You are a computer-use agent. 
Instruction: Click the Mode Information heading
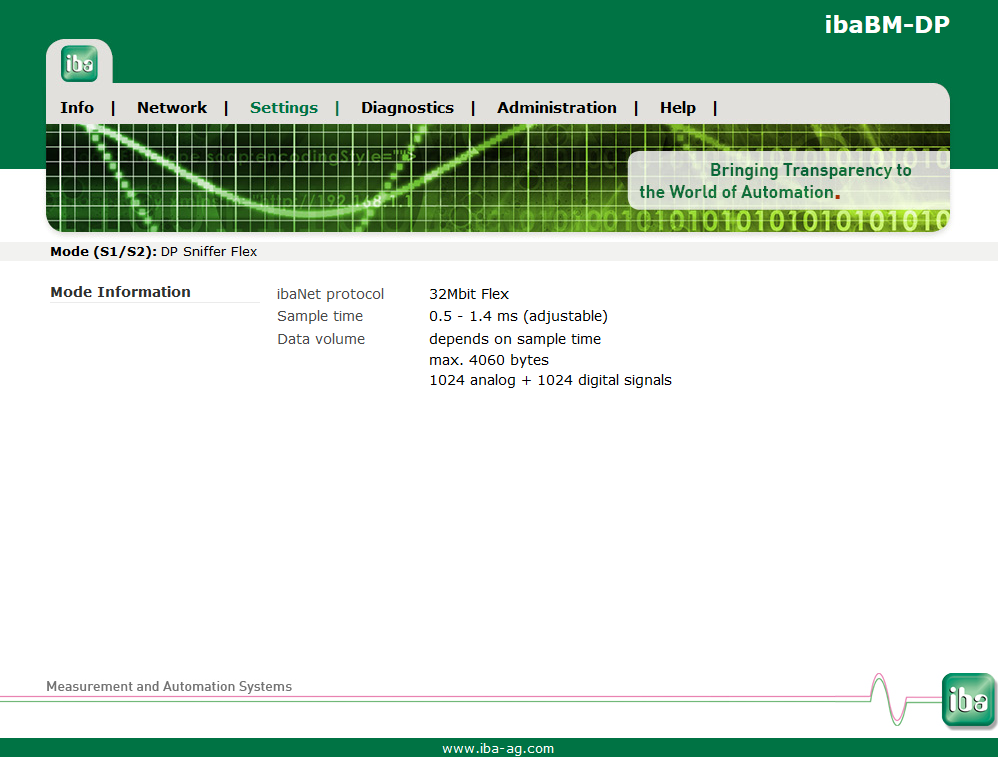(120, 292)
